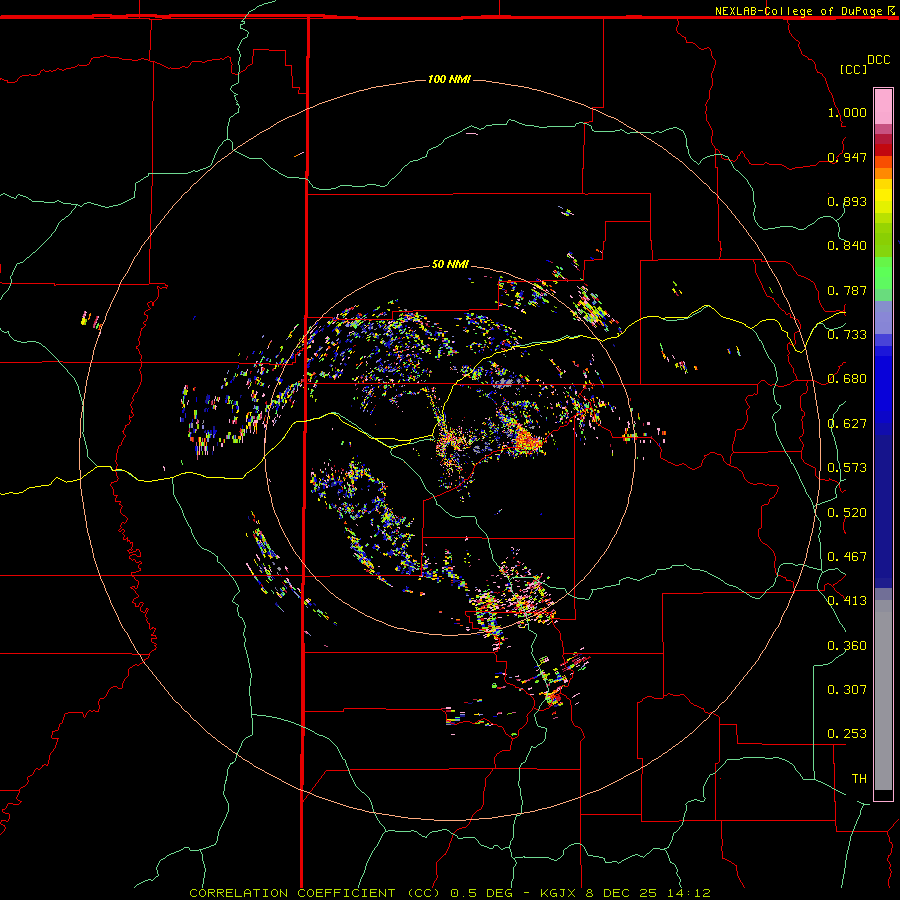Click the KGJX station identifier in caption
Image resolution: width=900 pixels, height=900 pixels.
(560, 893)
